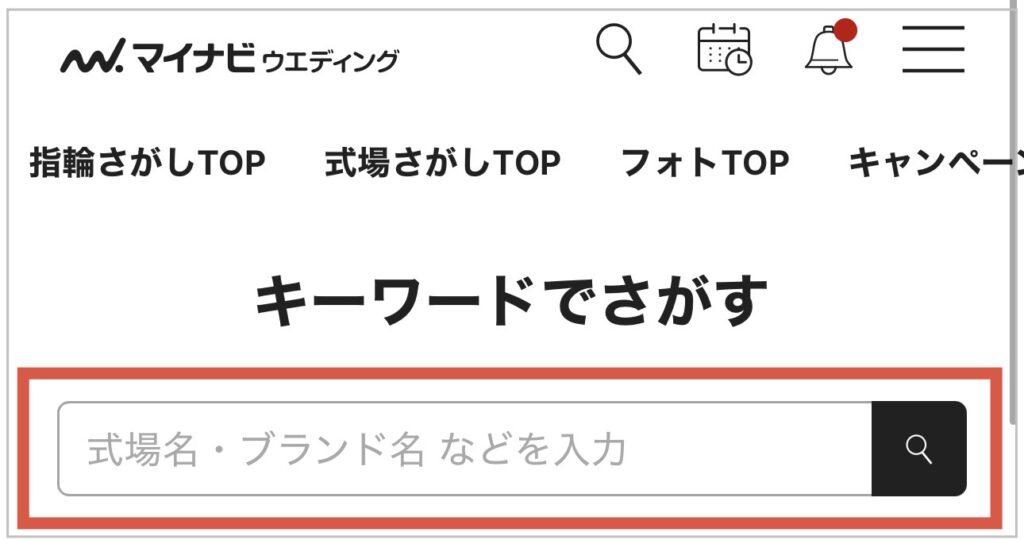Screen dimensions: 1024x540
Task: Switch to 式場さがしTOP tab
Action: tap(443, 163)
